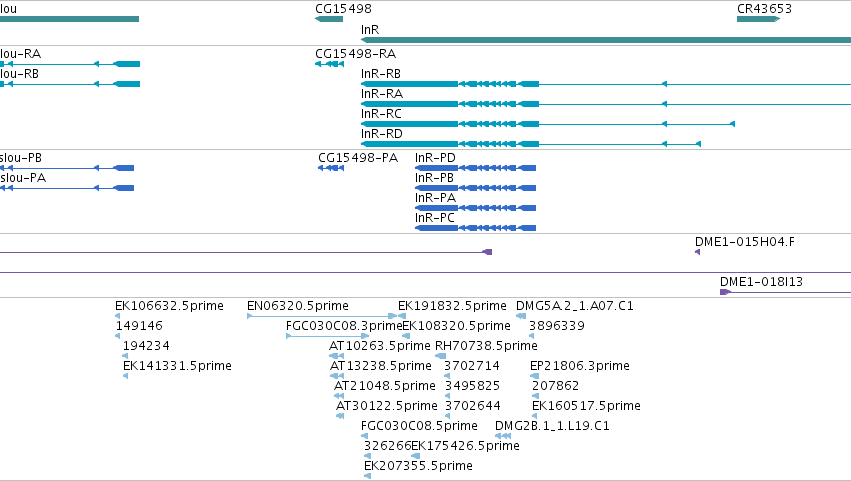Image resolution: width=851 pixels, height=481 pixels.
Task: Click the 194234 feature label
Action: point(146,346)
